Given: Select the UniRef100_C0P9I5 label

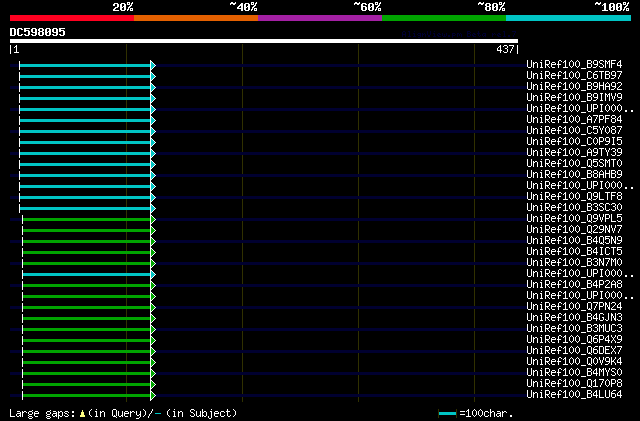Looking at the screenshot, I should pyautogui.click(x=574, y=142).
